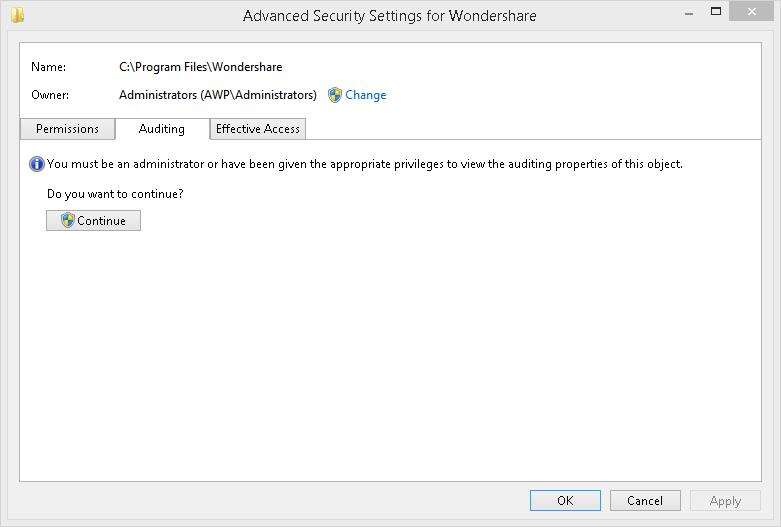Confirm with the OK button
781x527 pixels.
[x=565, y=501]
